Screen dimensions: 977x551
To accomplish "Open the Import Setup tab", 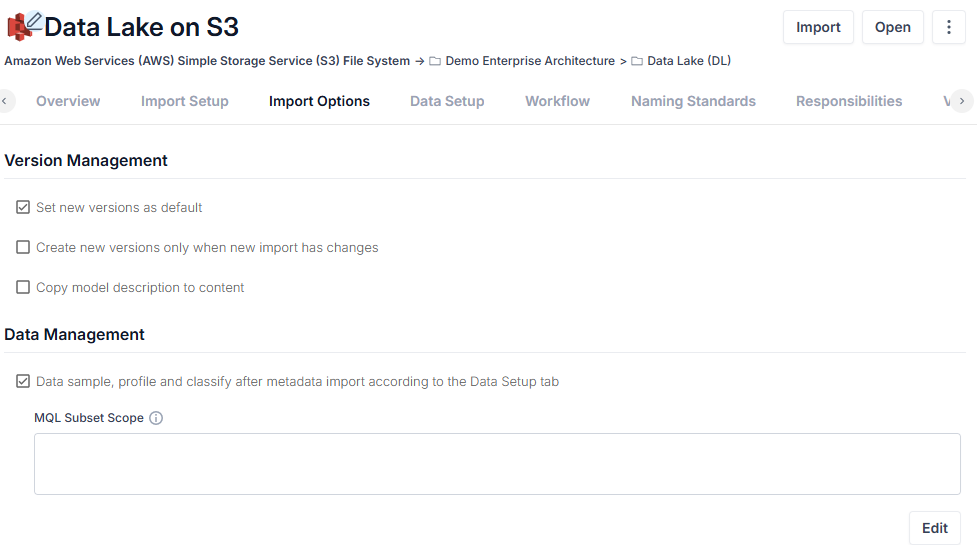I will tap(184, 101).
